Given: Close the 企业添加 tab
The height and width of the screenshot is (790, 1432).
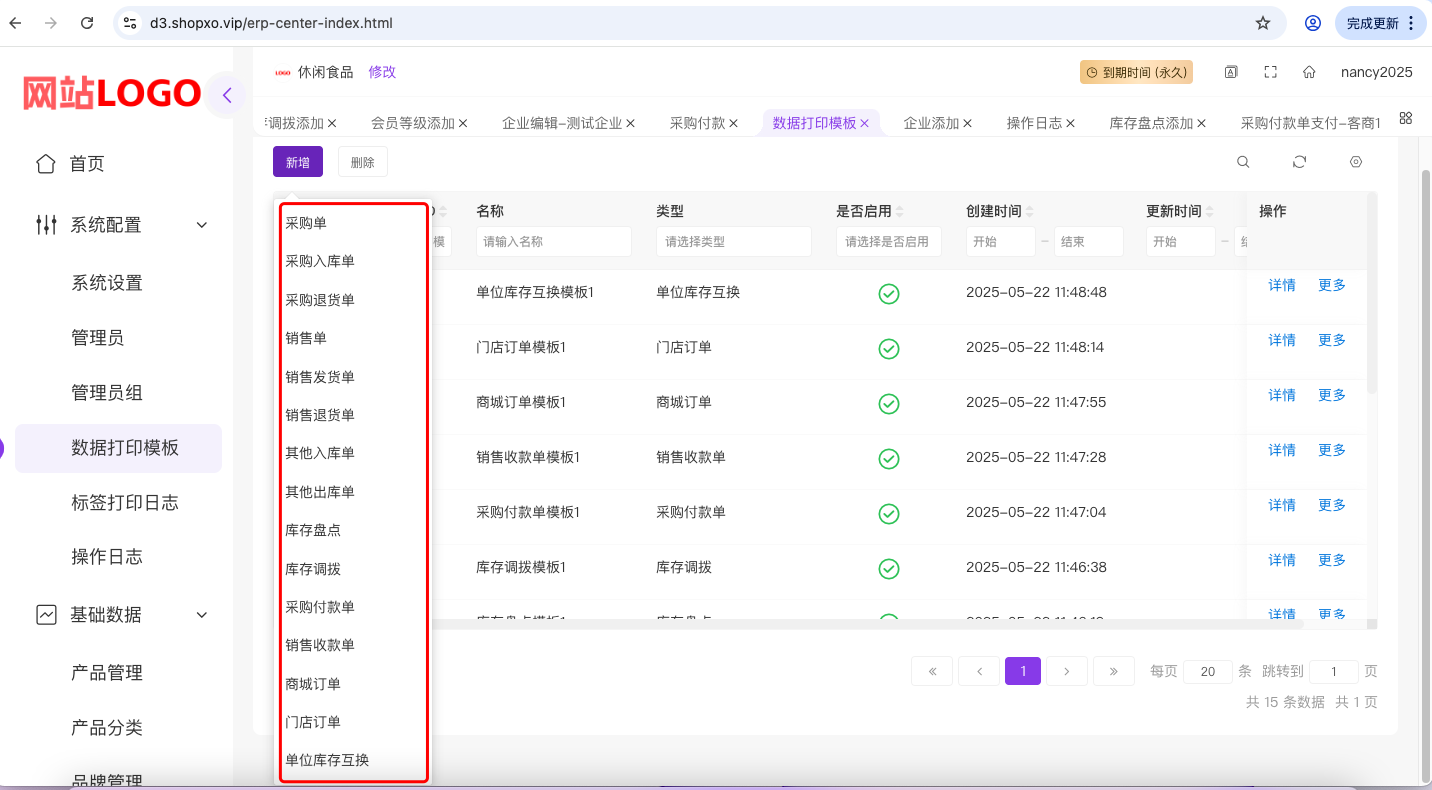Looking at the screenshot, I should (x=967, y=123).
